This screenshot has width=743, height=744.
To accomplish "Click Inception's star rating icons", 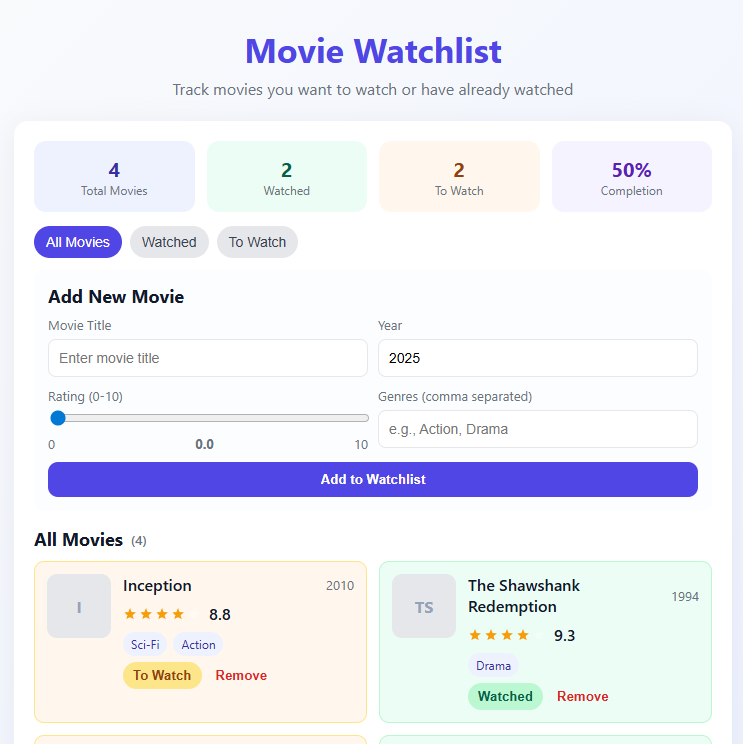I will click(154, 614).
